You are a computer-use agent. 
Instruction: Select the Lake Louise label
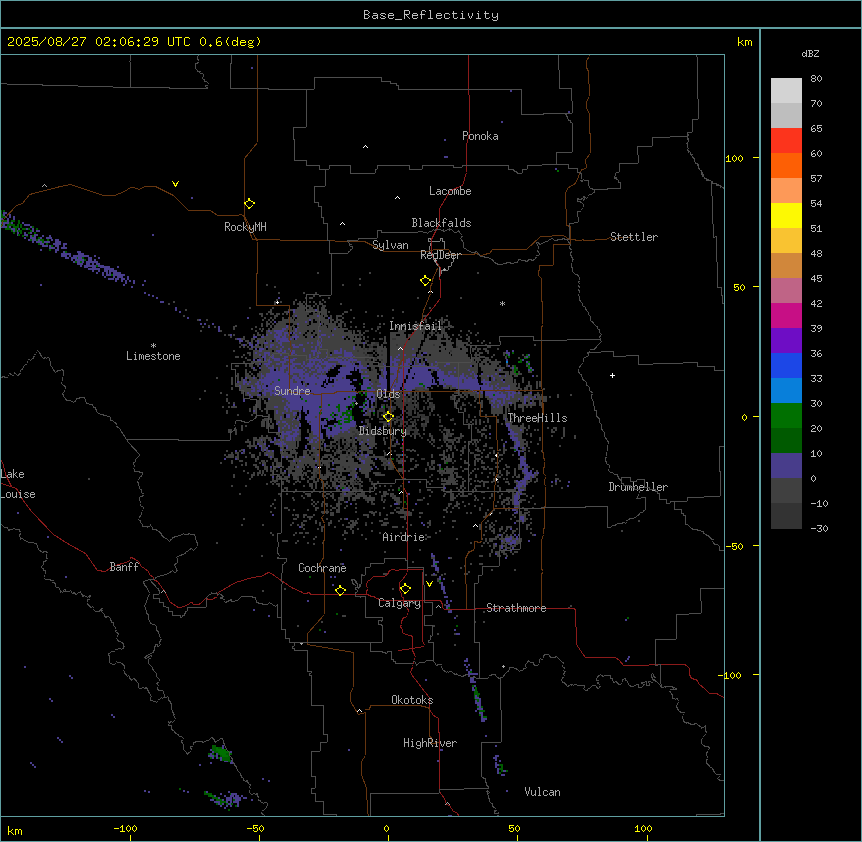[x=18, y=484]
